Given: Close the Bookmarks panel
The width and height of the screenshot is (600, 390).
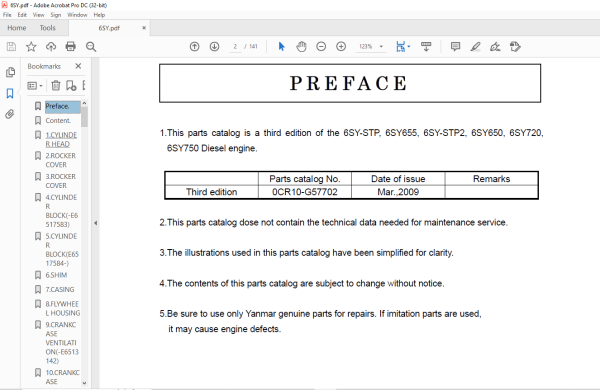Looking at the screenshot, I should [78, 66].
